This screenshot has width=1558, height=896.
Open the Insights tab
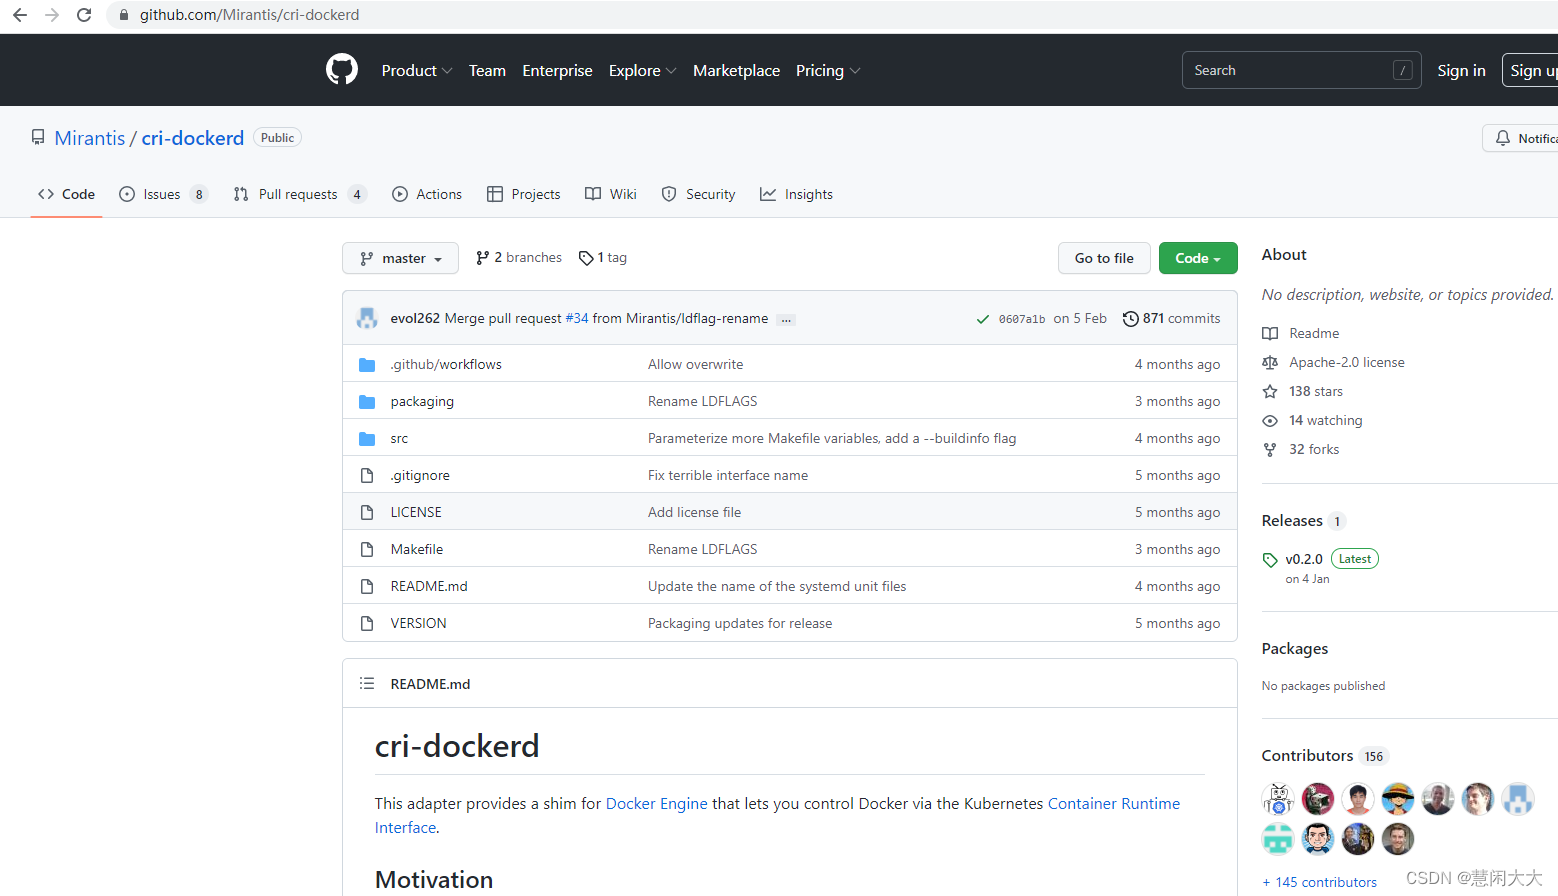[796, 194]
